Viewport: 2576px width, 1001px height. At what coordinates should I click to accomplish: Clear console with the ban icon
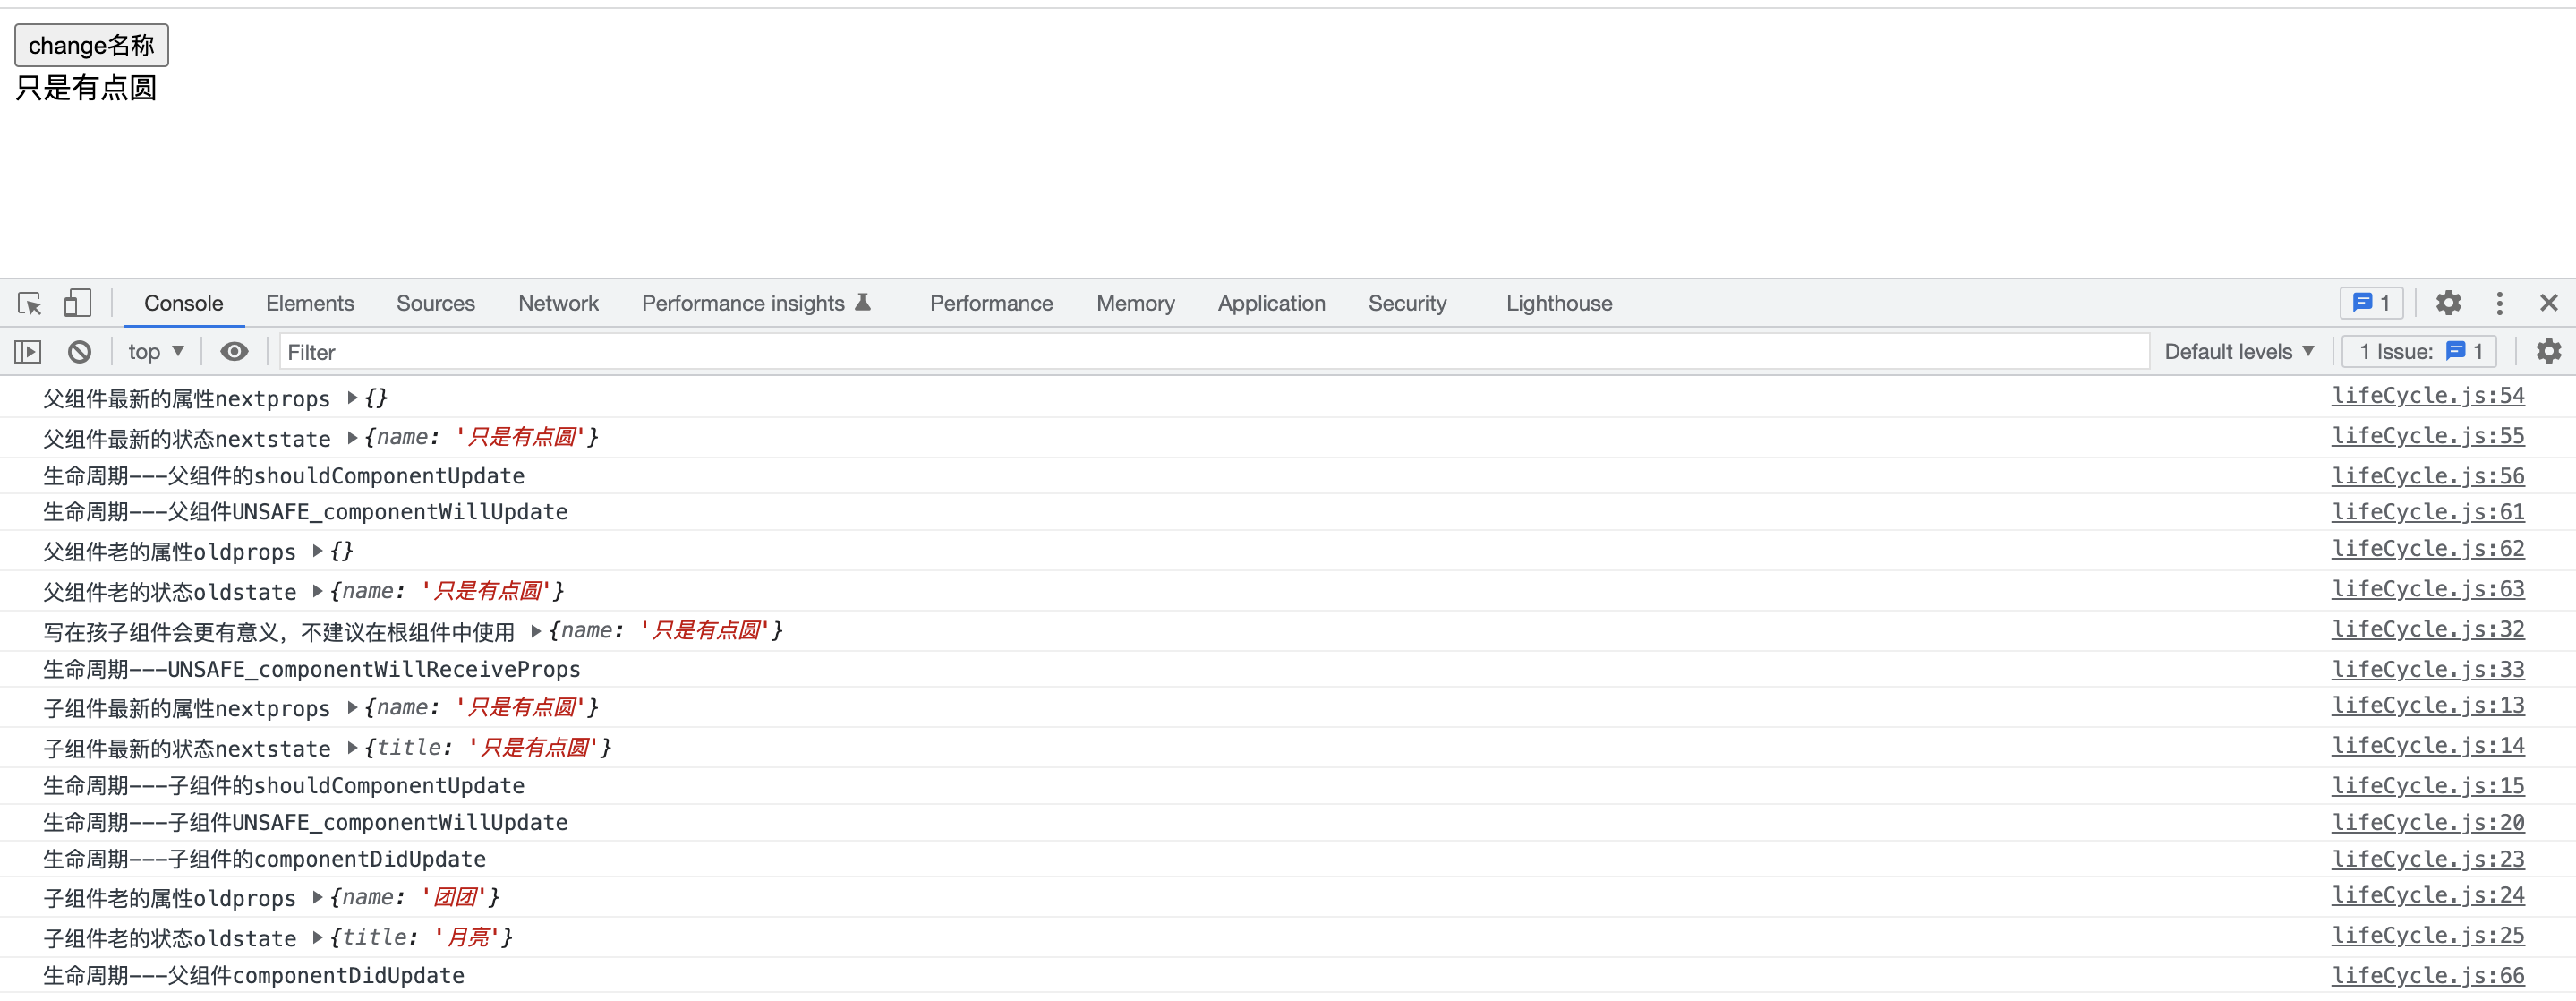[x=79, y=352]
